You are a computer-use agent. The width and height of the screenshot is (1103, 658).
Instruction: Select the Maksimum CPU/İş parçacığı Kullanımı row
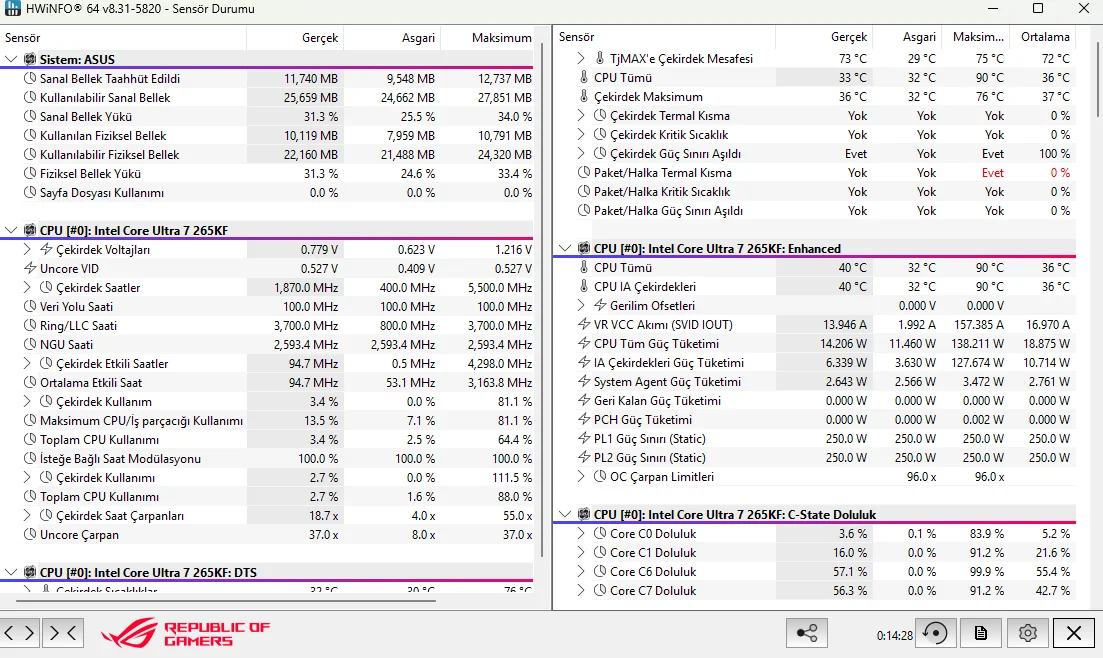[267, 420]
